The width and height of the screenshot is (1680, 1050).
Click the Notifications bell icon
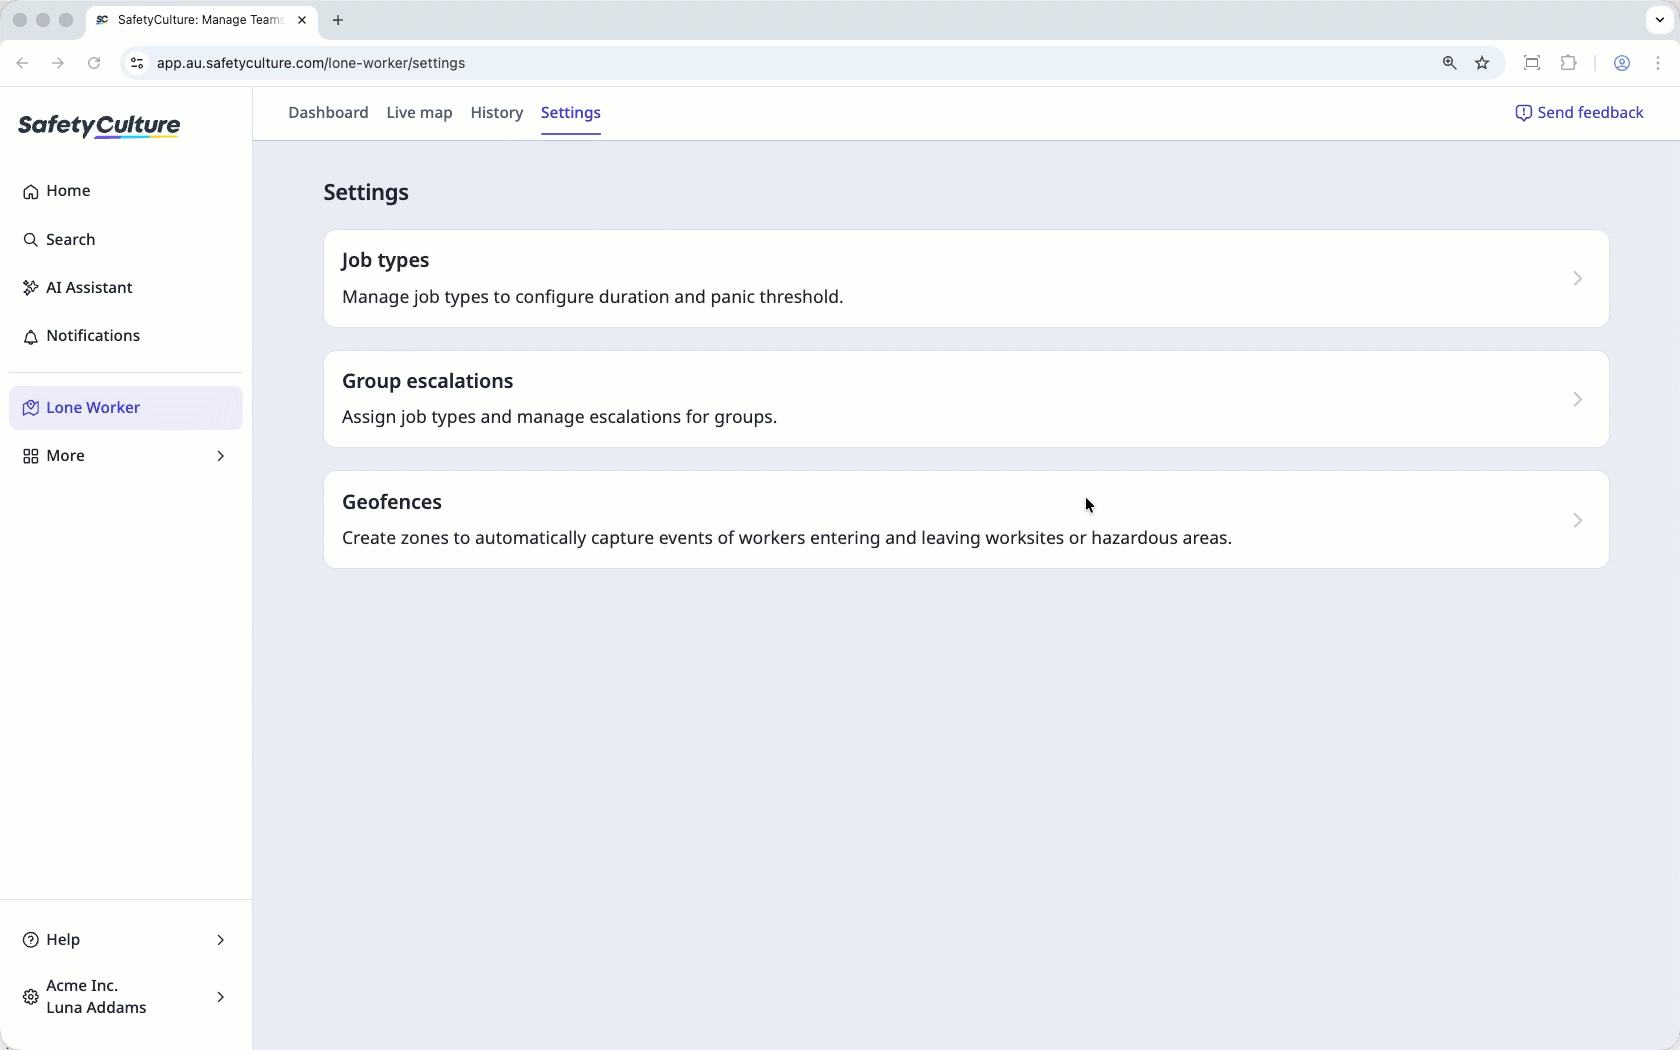coord(31,336)
